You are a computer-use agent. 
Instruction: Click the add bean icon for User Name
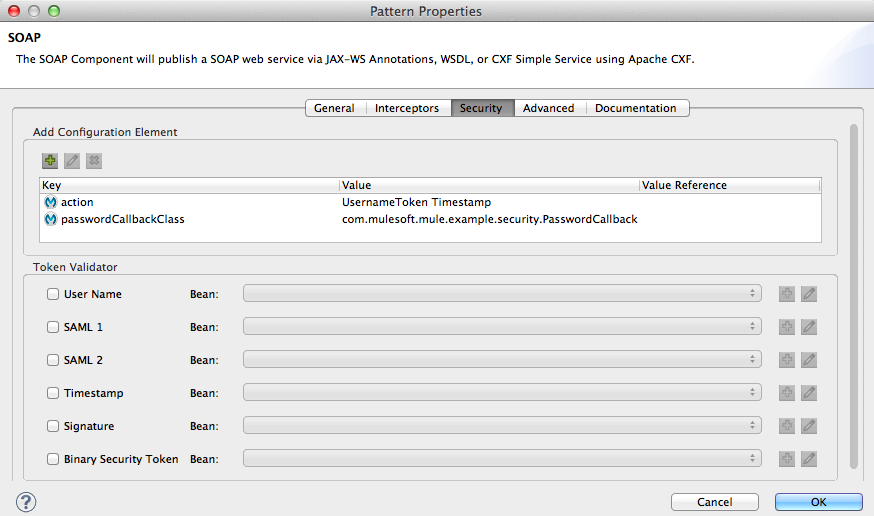coord(787,294)
